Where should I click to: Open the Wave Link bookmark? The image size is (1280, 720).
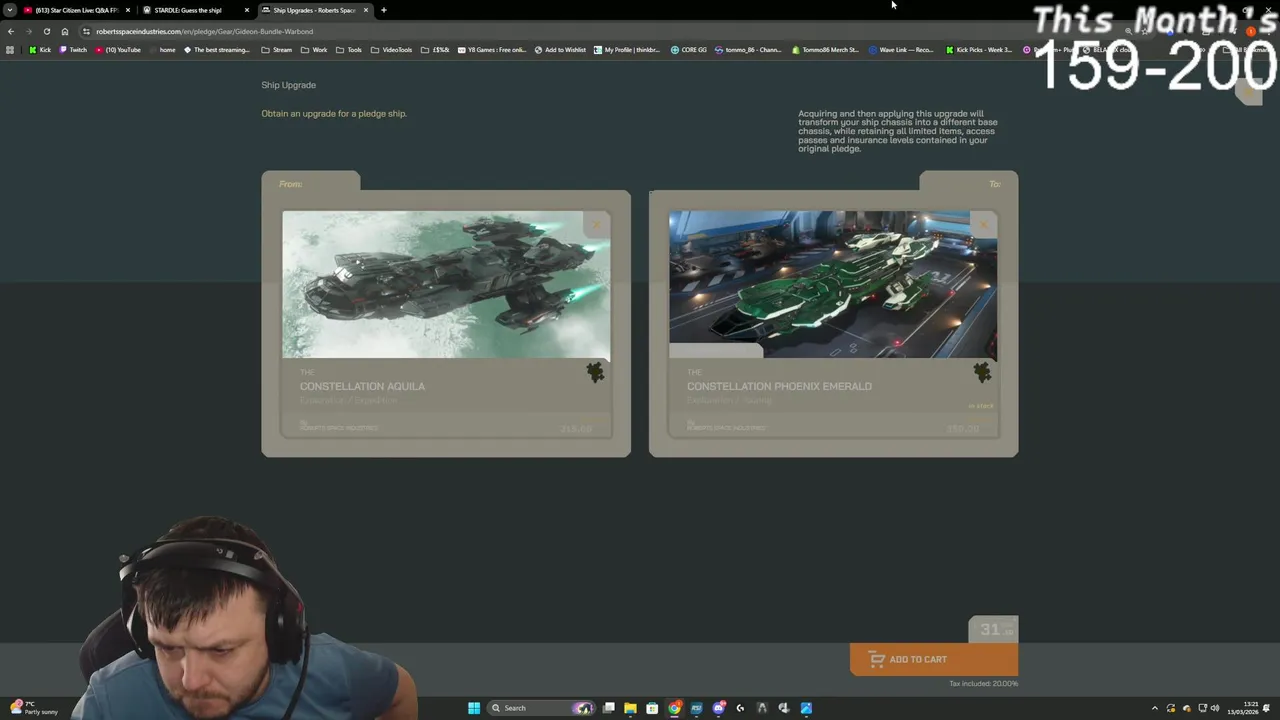(901, 49)
